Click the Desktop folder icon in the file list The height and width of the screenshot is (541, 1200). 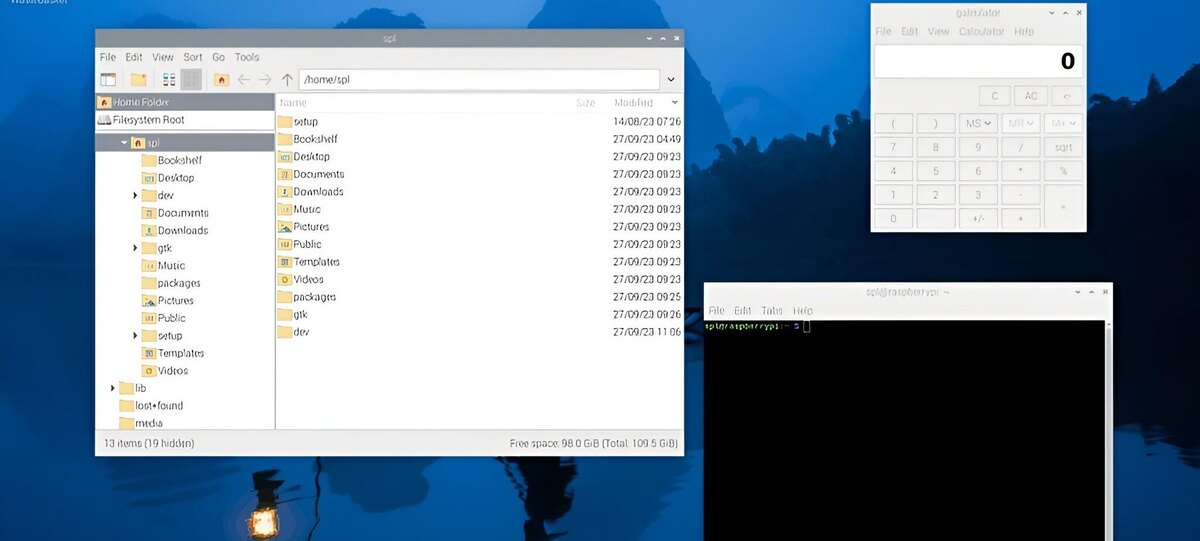pyautogui.click(x=284, y=157)
